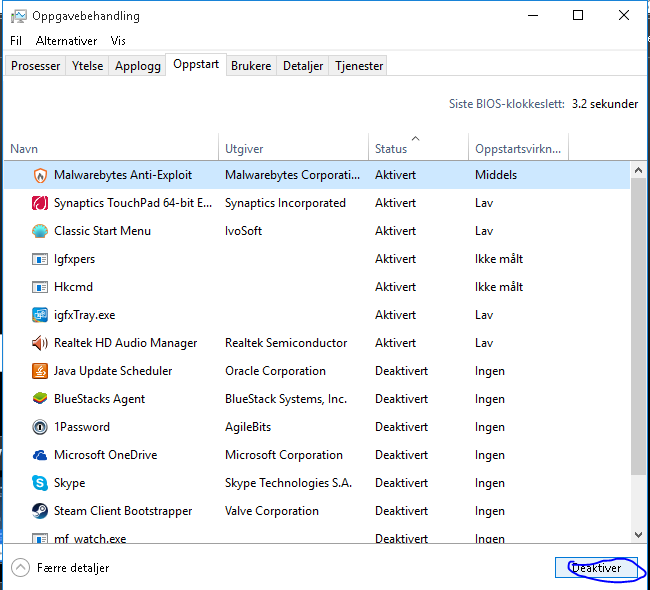Viewport: 650px width, 590px height.
Task: Sort by the Utgiver column header
Action: (x=293, y=148)
